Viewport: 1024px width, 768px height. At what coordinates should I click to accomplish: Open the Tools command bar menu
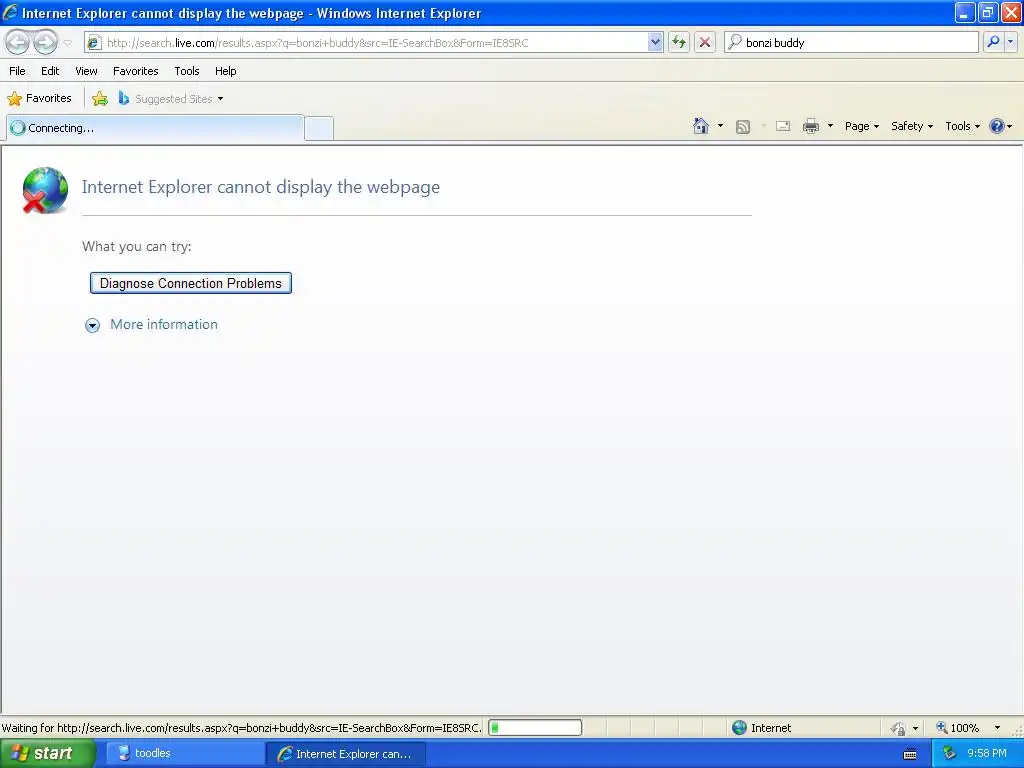963,126
